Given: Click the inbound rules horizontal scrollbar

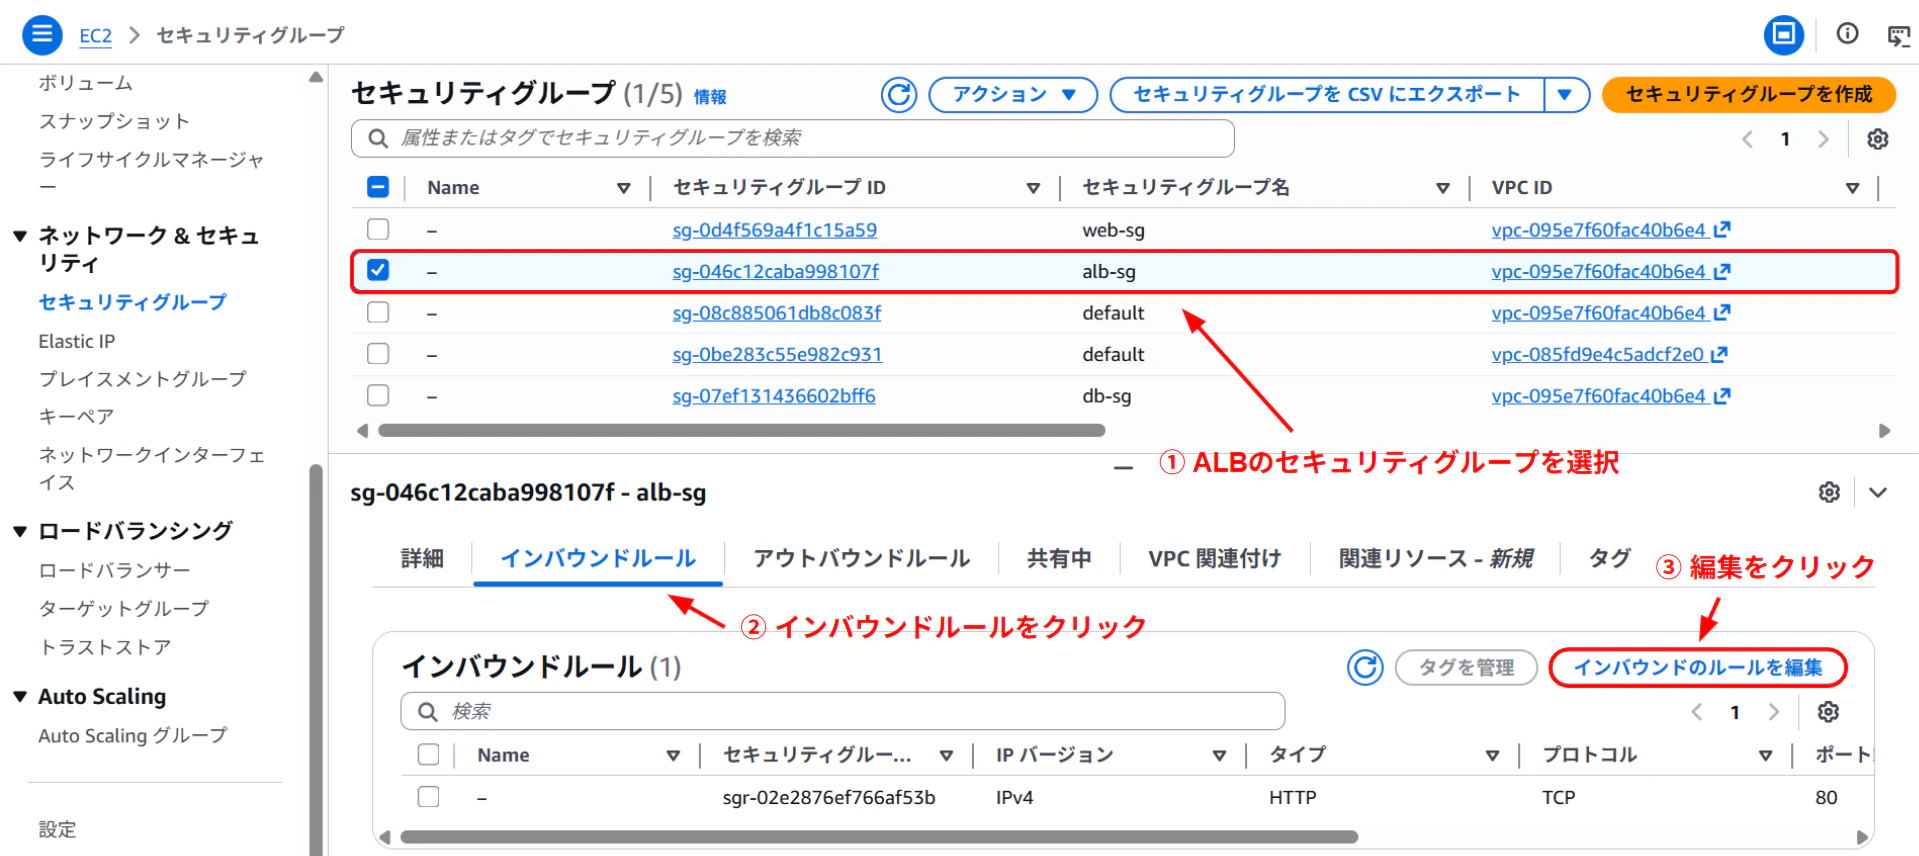Looking at the screenshot, I should click(879, 837).
